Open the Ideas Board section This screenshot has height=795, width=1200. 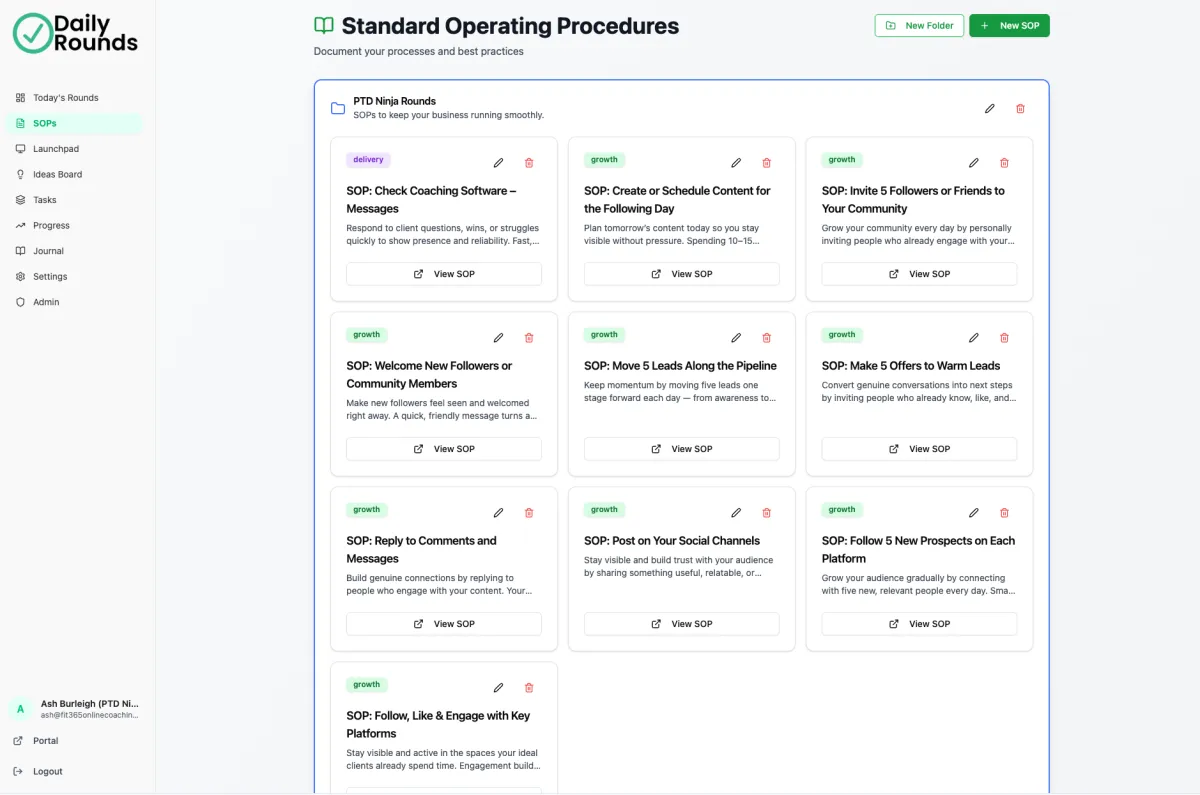pyautogui.click(x=57, y=174)
